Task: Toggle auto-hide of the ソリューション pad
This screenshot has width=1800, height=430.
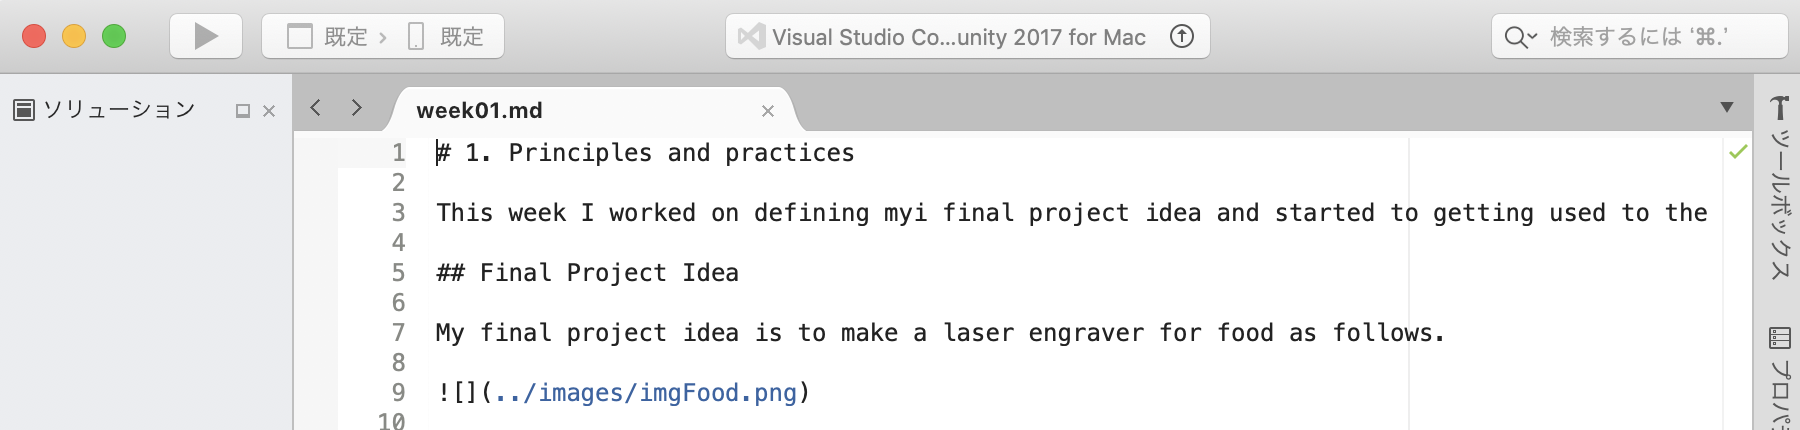Action: pyautogui.click(x=242, y=111)
